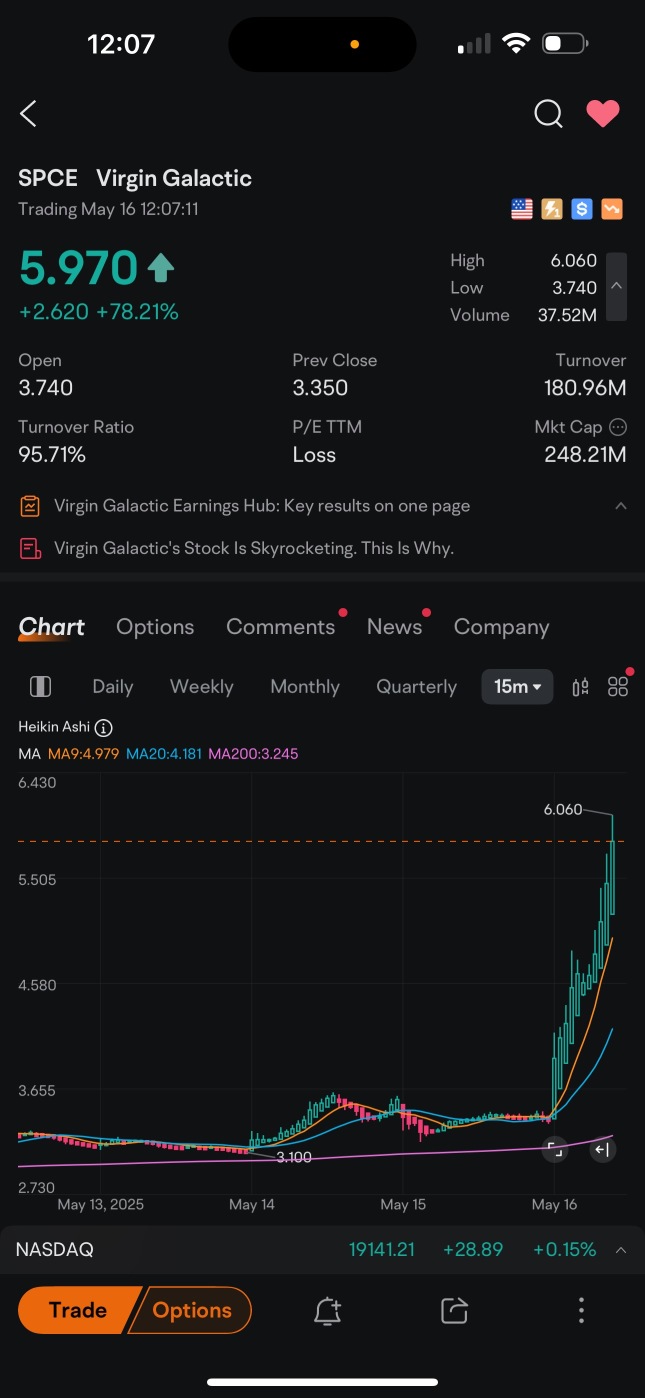Tap the orange-outlined Options button
The image size is (645, 1398).
coord(192,1310)
